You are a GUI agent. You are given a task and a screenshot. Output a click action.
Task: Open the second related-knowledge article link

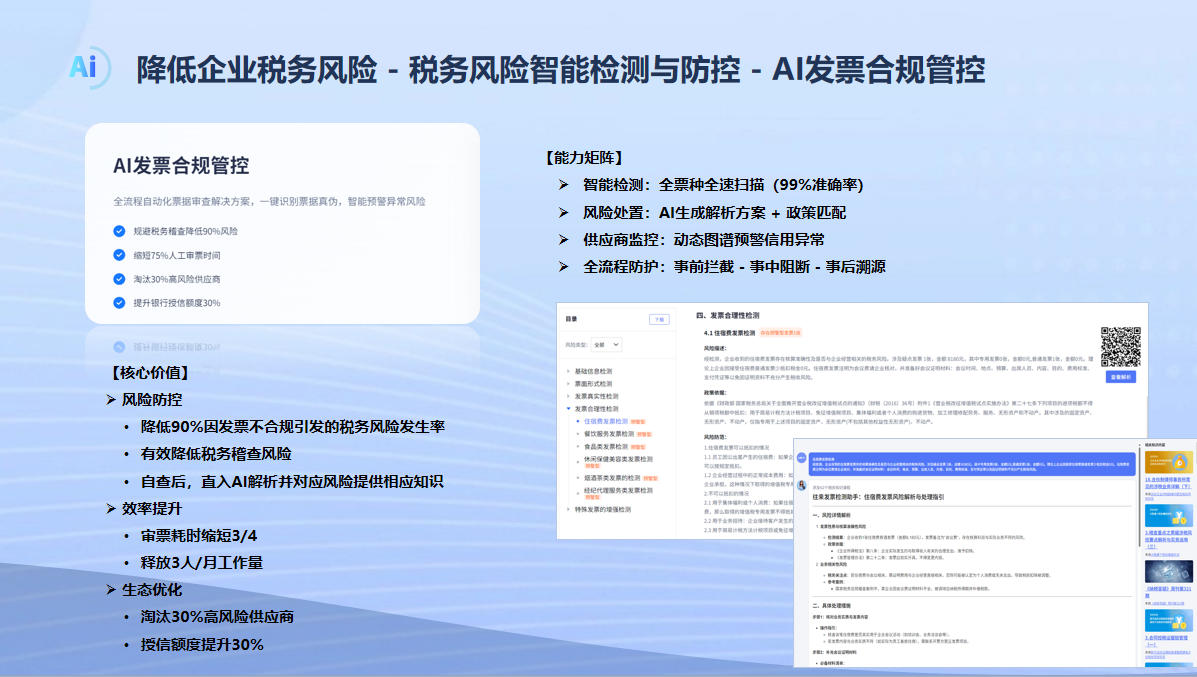[x=1168, y=539]
